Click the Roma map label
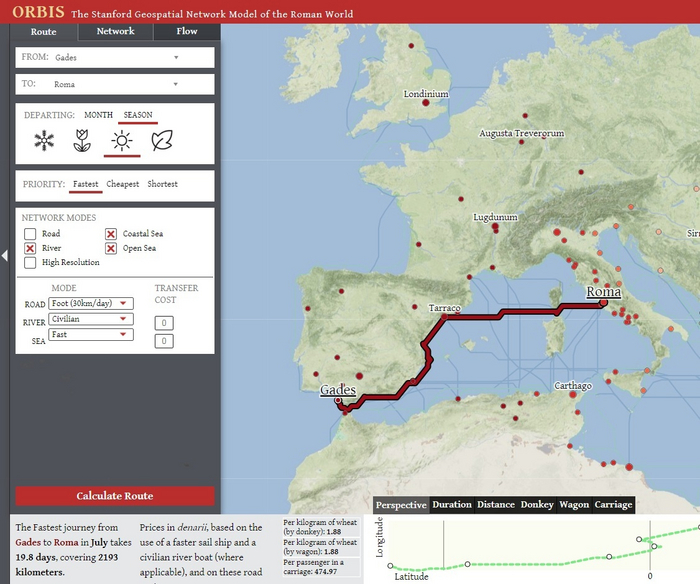This screenshot has height=584, width=700. click(604, 292)
